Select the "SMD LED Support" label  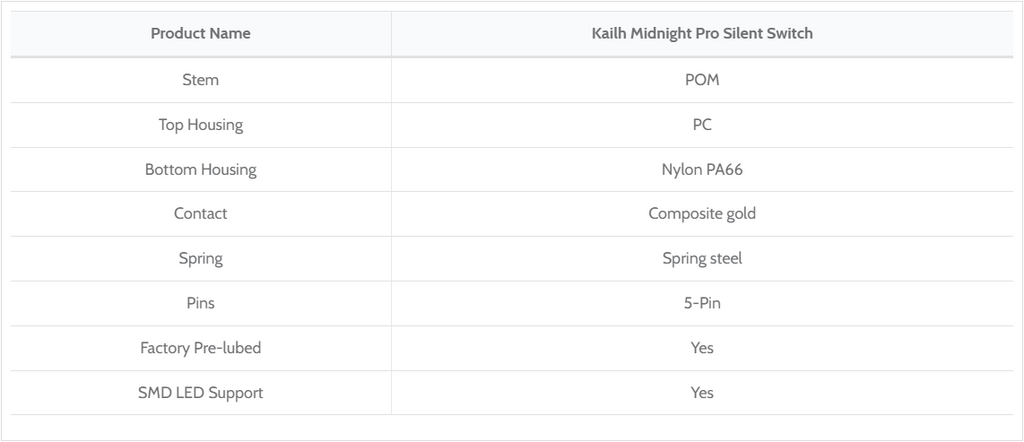coord(200,393)
